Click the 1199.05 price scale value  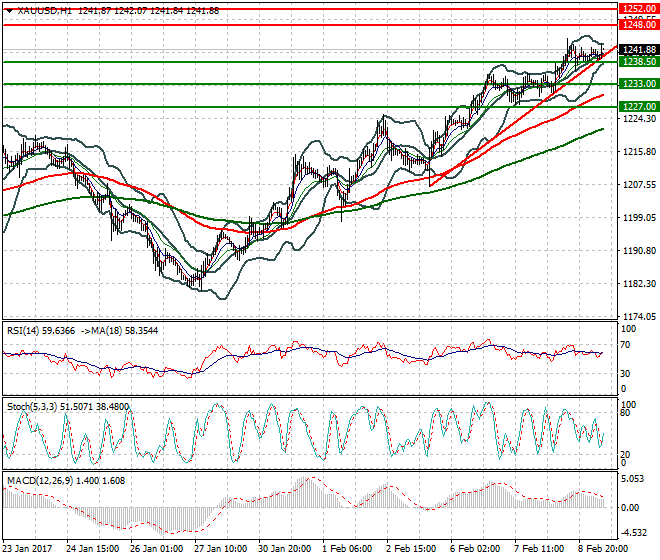pos(639,217)
